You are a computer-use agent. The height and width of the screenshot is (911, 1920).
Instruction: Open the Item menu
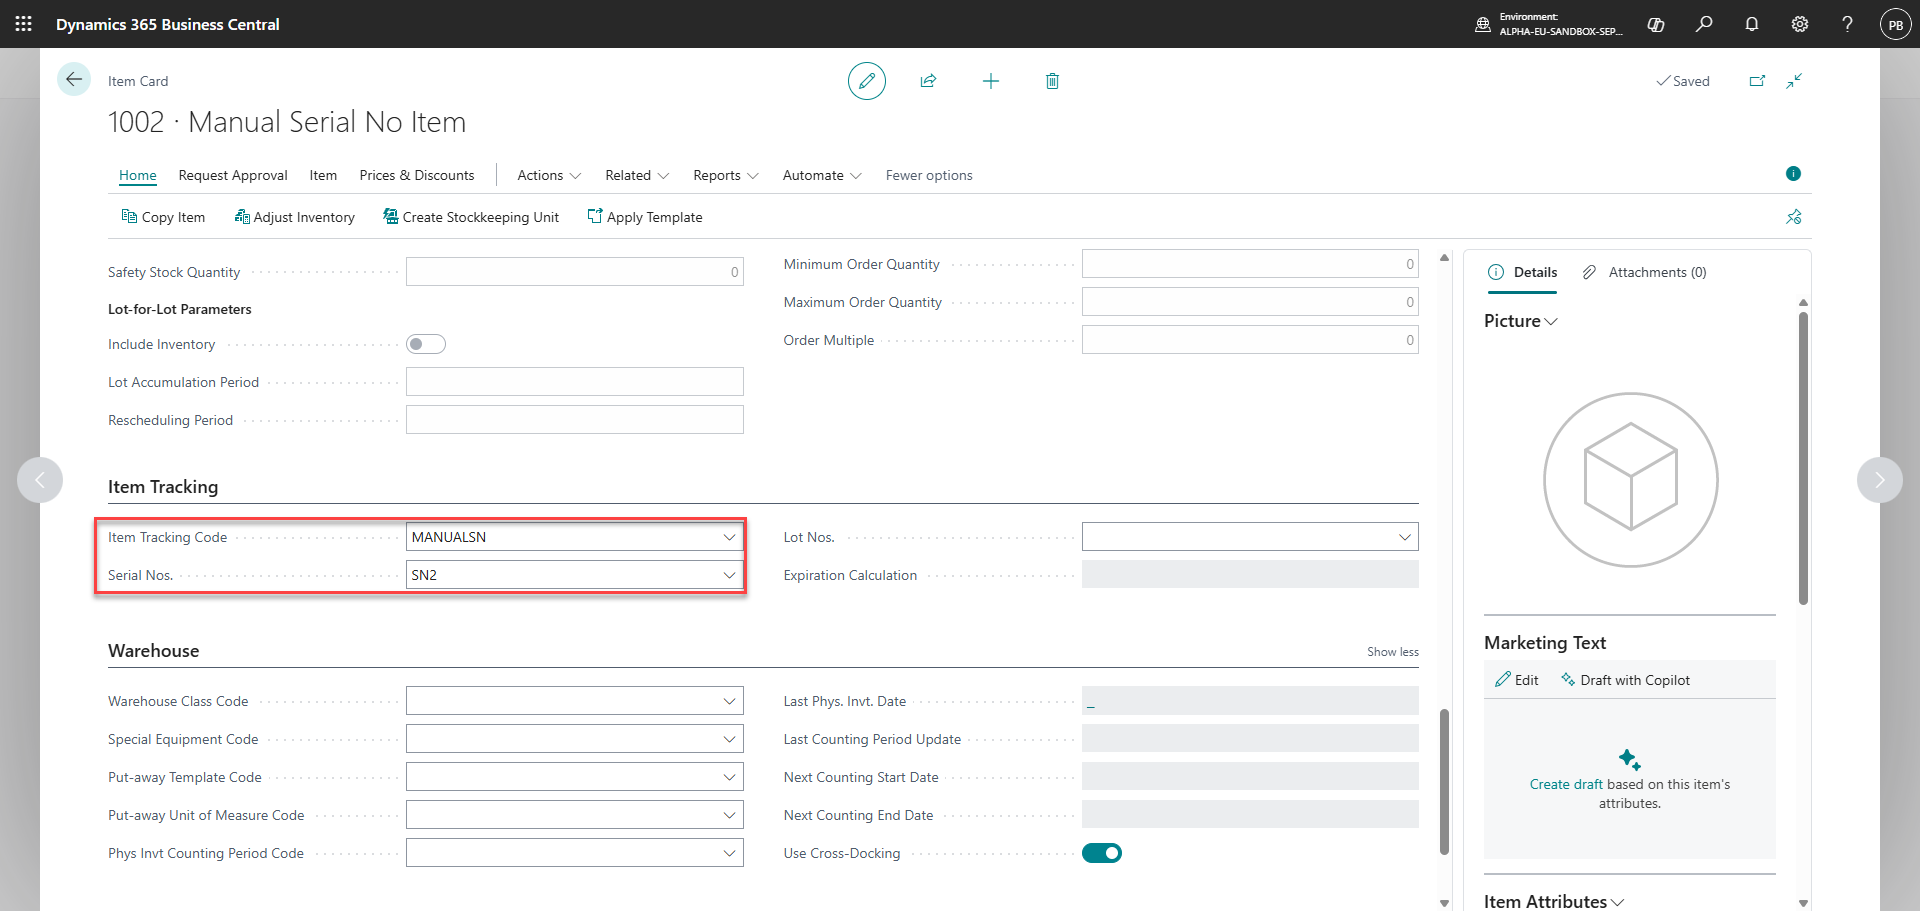323,175
